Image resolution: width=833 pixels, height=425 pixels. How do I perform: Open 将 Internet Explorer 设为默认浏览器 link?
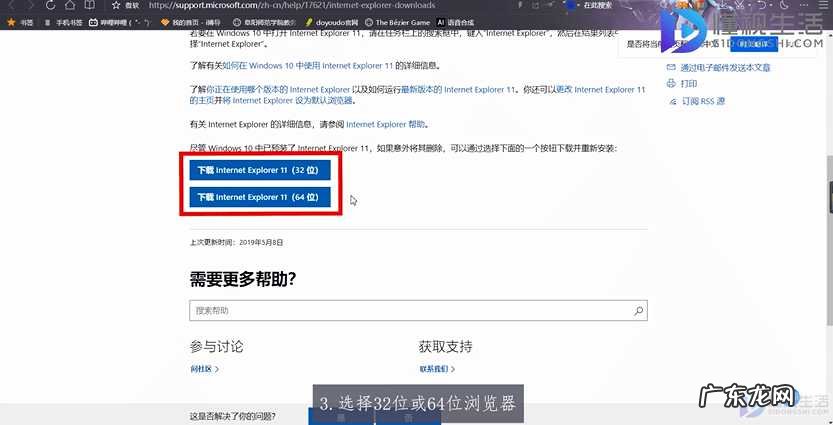(288, 100)
